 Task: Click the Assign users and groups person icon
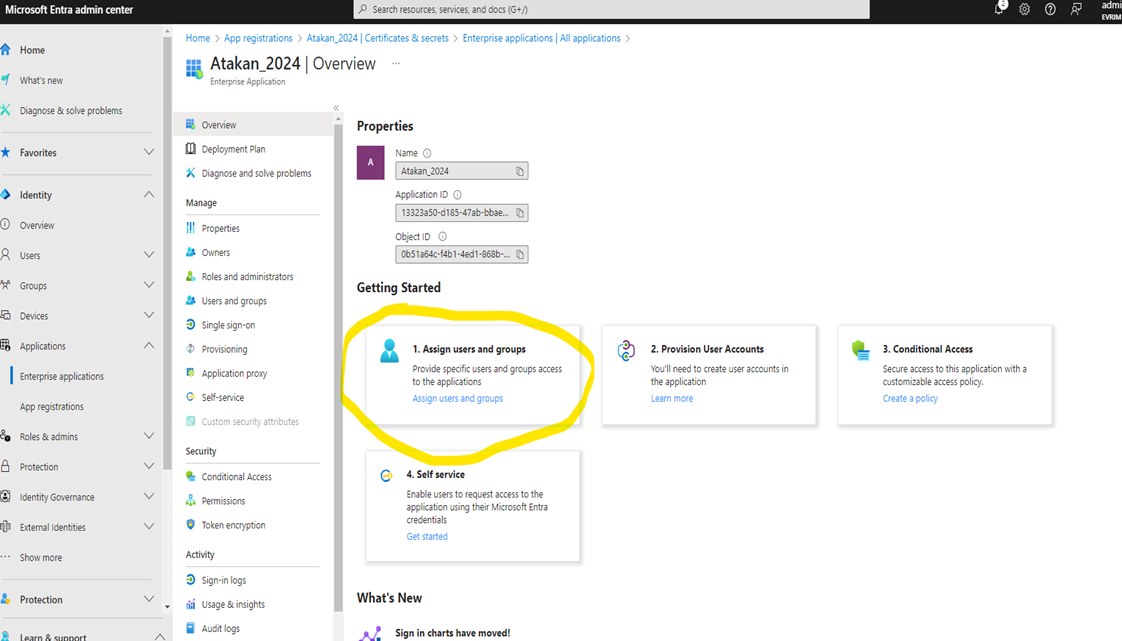click(390, 351)
